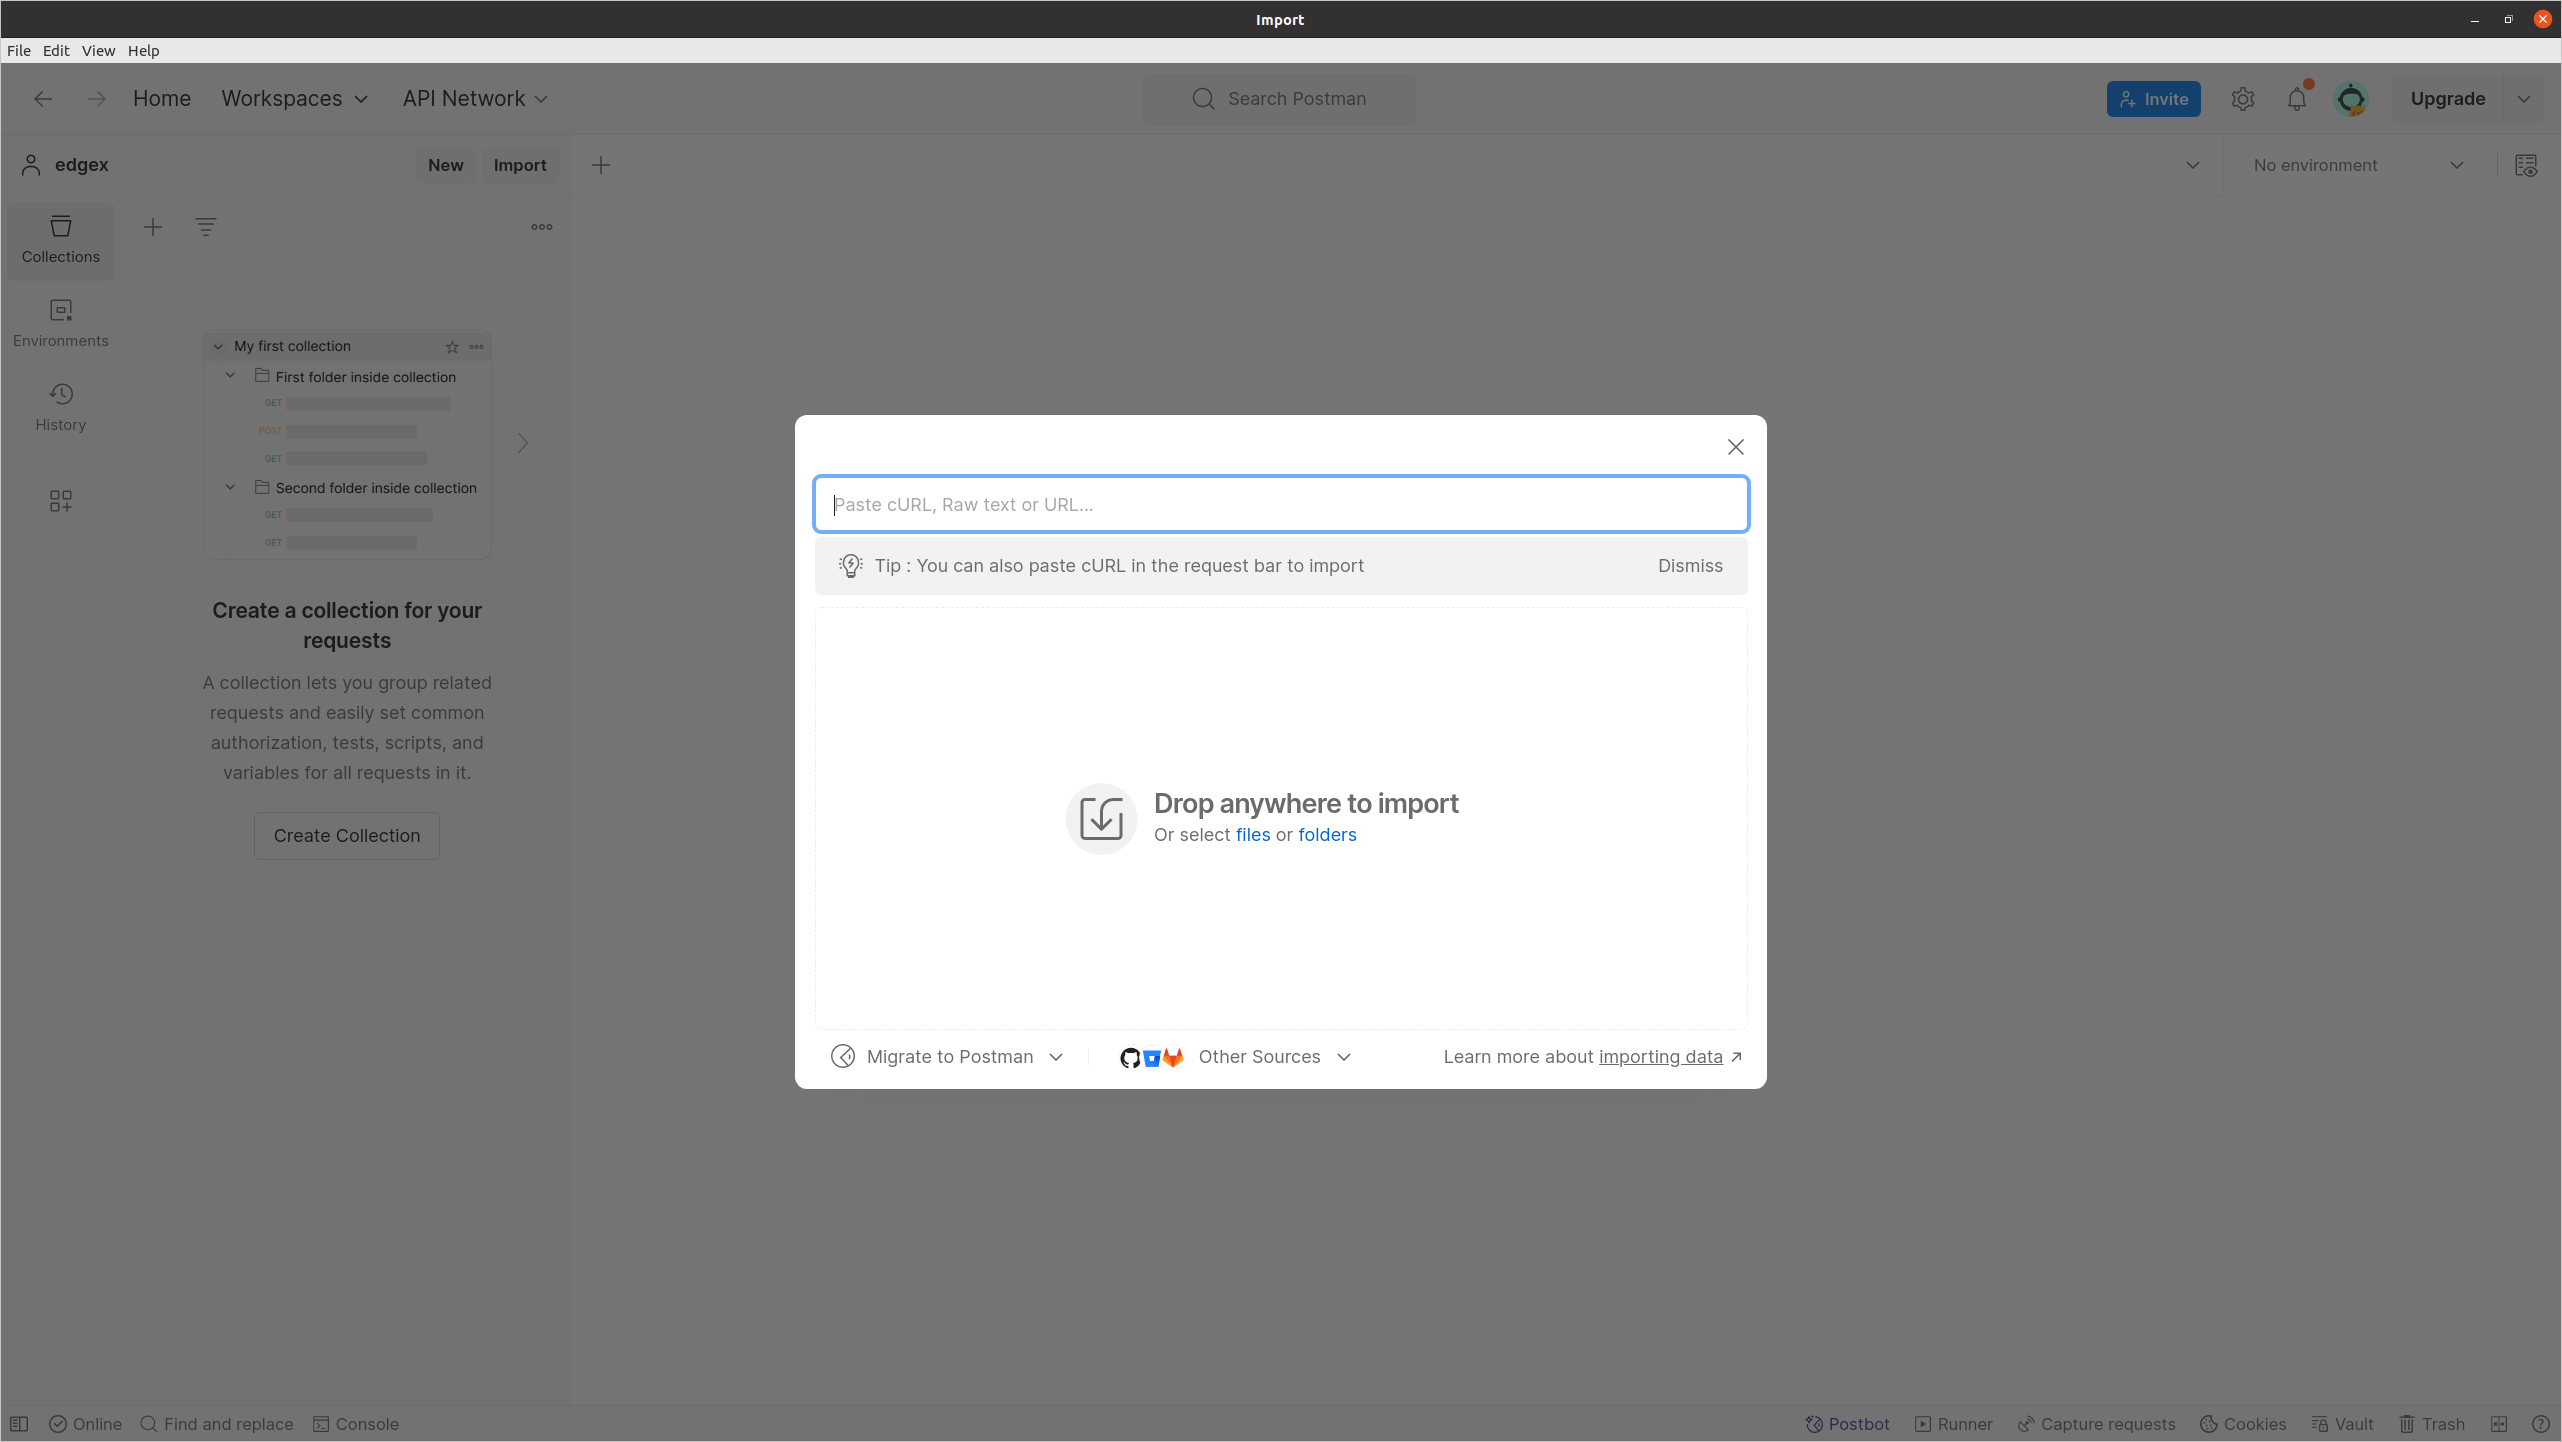
Task: Toggle the sidebar panel icon in status bar
Action: (x=19, y=1424)
